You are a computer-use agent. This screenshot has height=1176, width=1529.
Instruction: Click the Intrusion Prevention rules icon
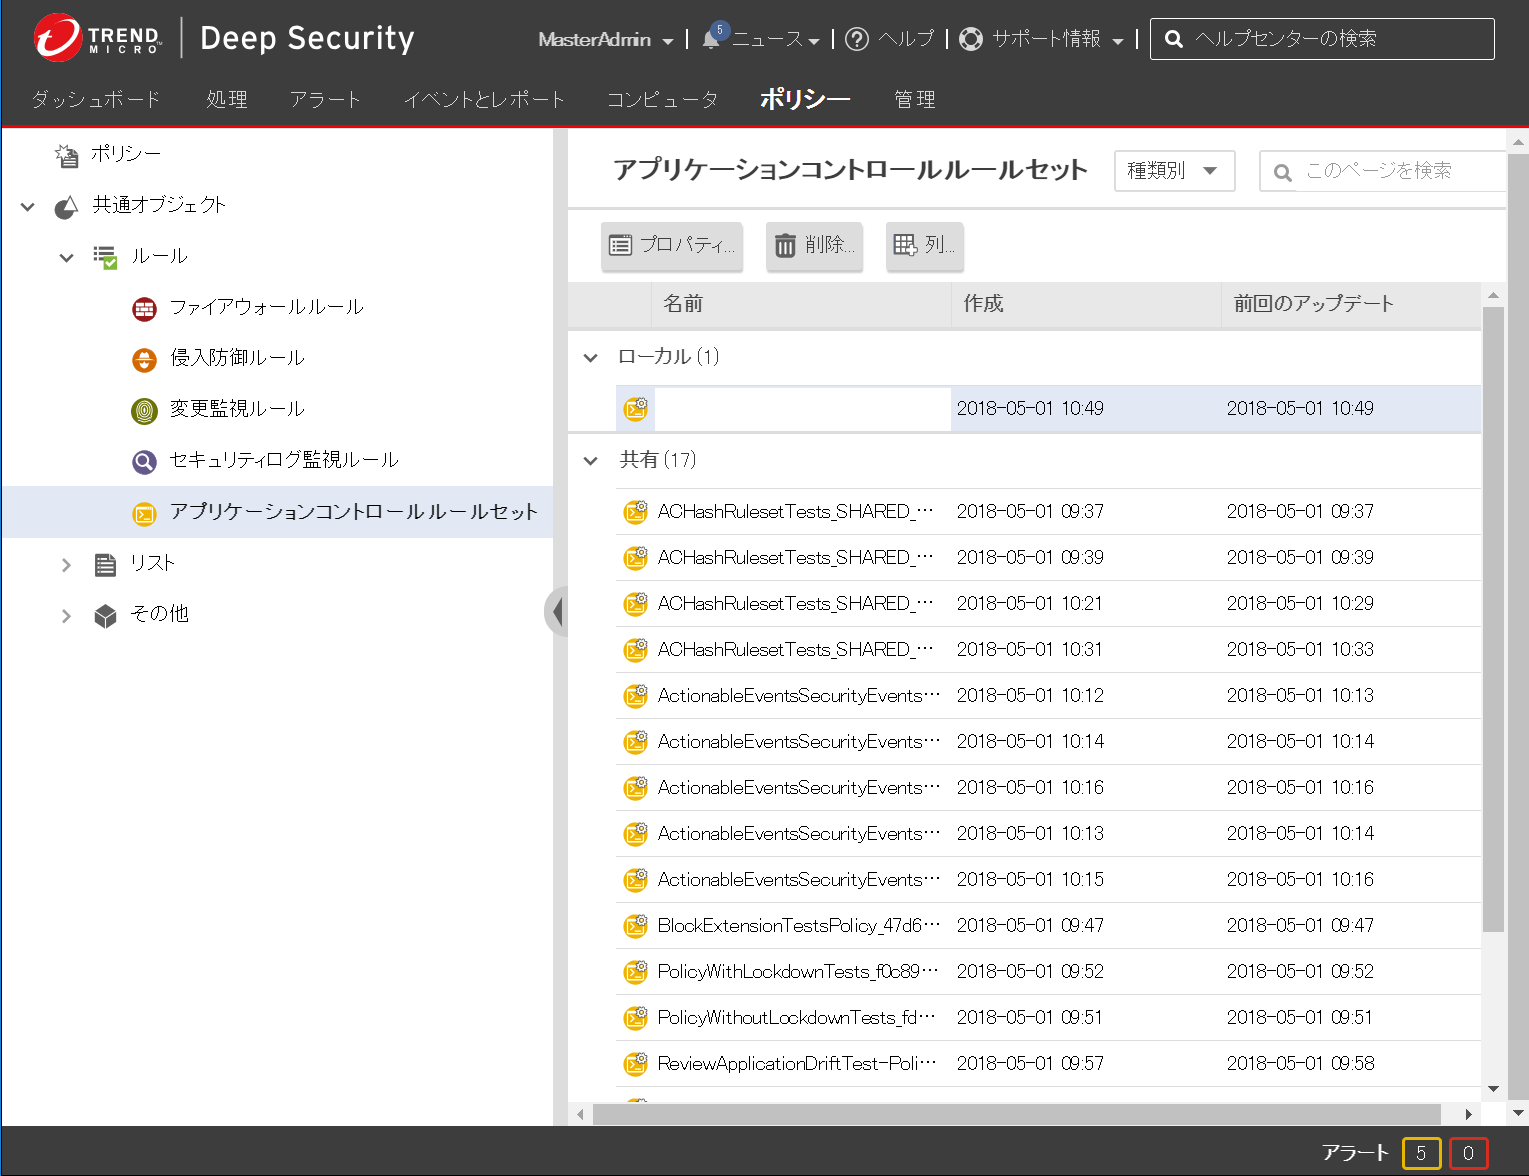145,359
